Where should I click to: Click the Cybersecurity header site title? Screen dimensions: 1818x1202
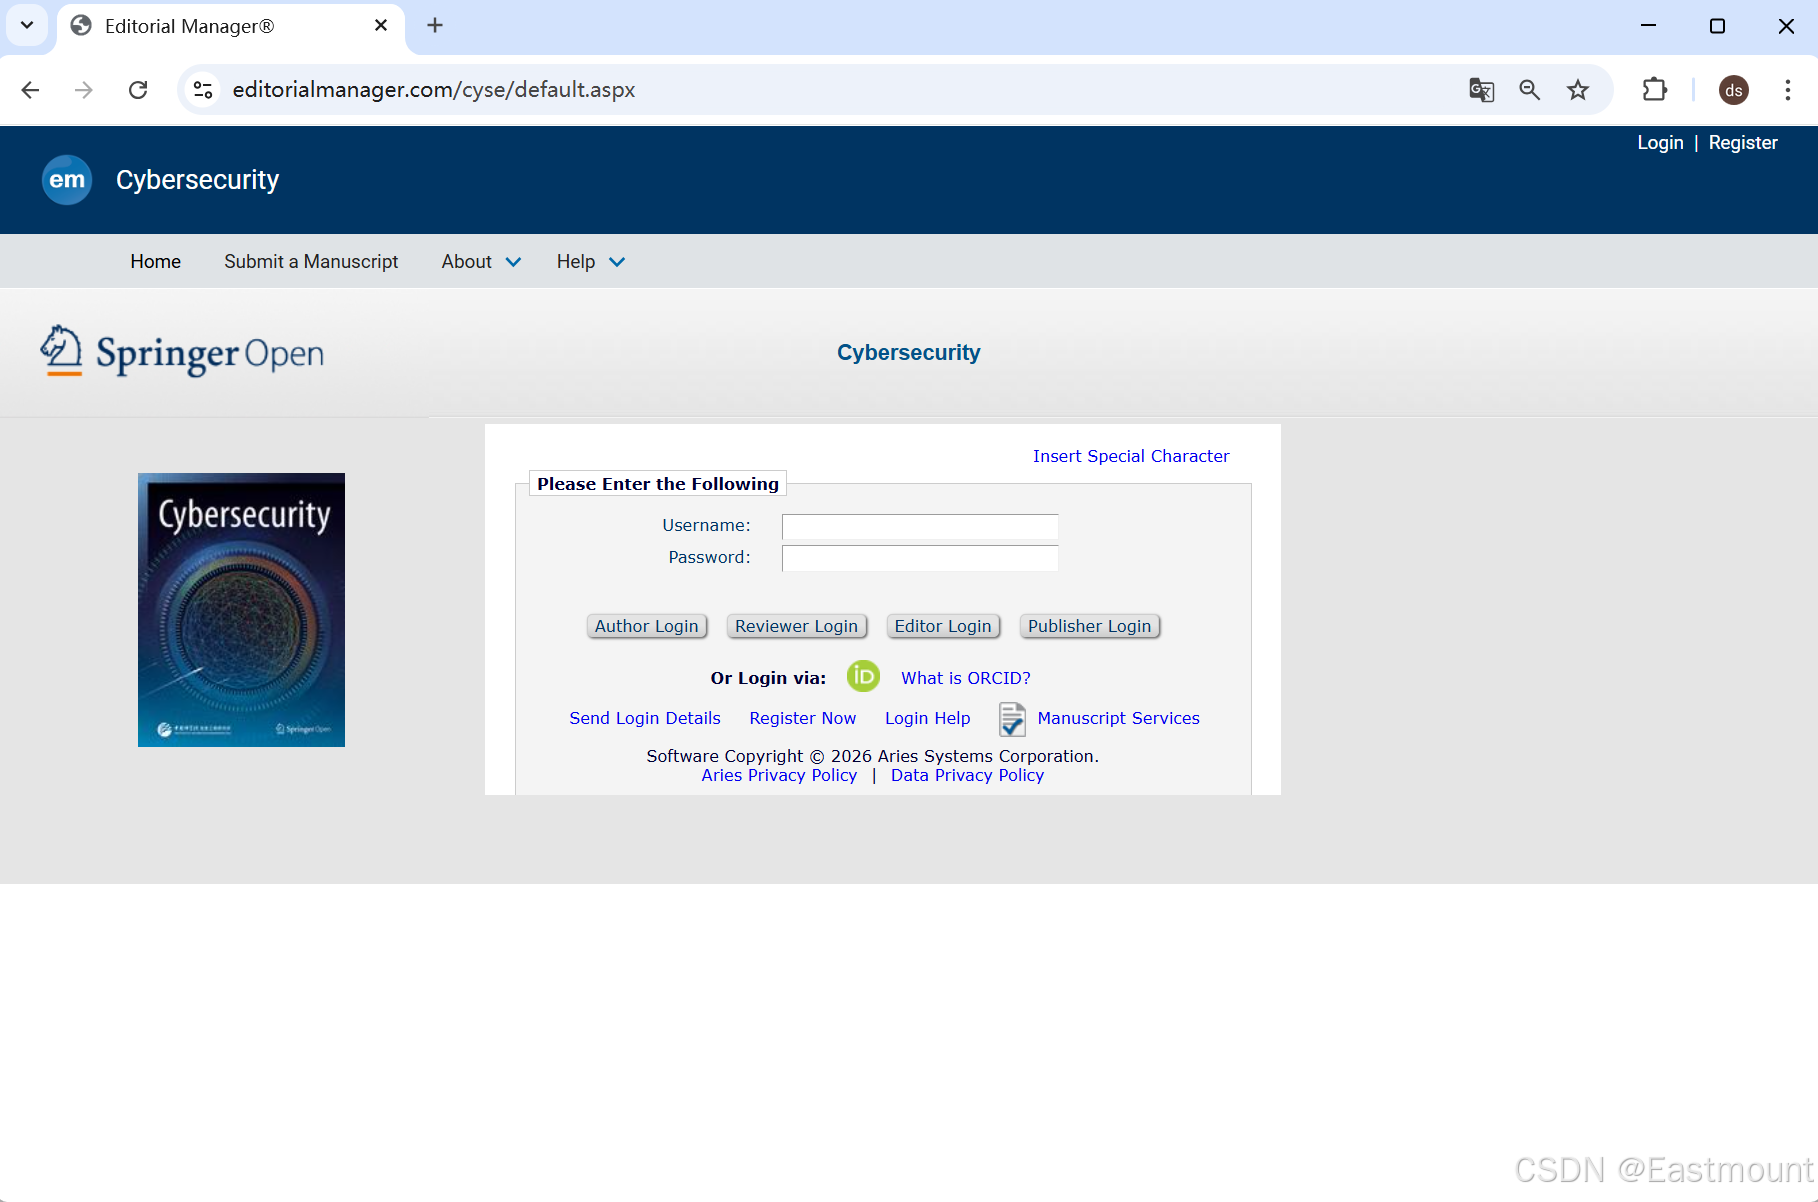pyautogui.click(x=197, y=180)
